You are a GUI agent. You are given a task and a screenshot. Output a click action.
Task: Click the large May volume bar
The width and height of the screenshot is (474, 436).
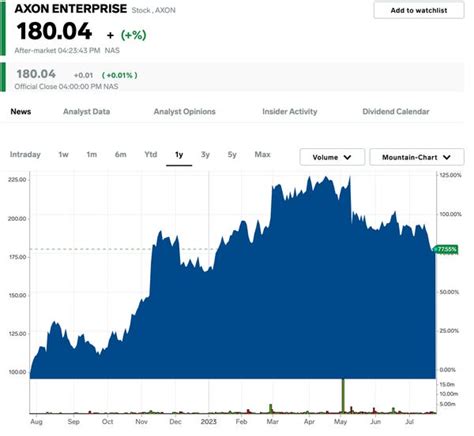point(343,396)
